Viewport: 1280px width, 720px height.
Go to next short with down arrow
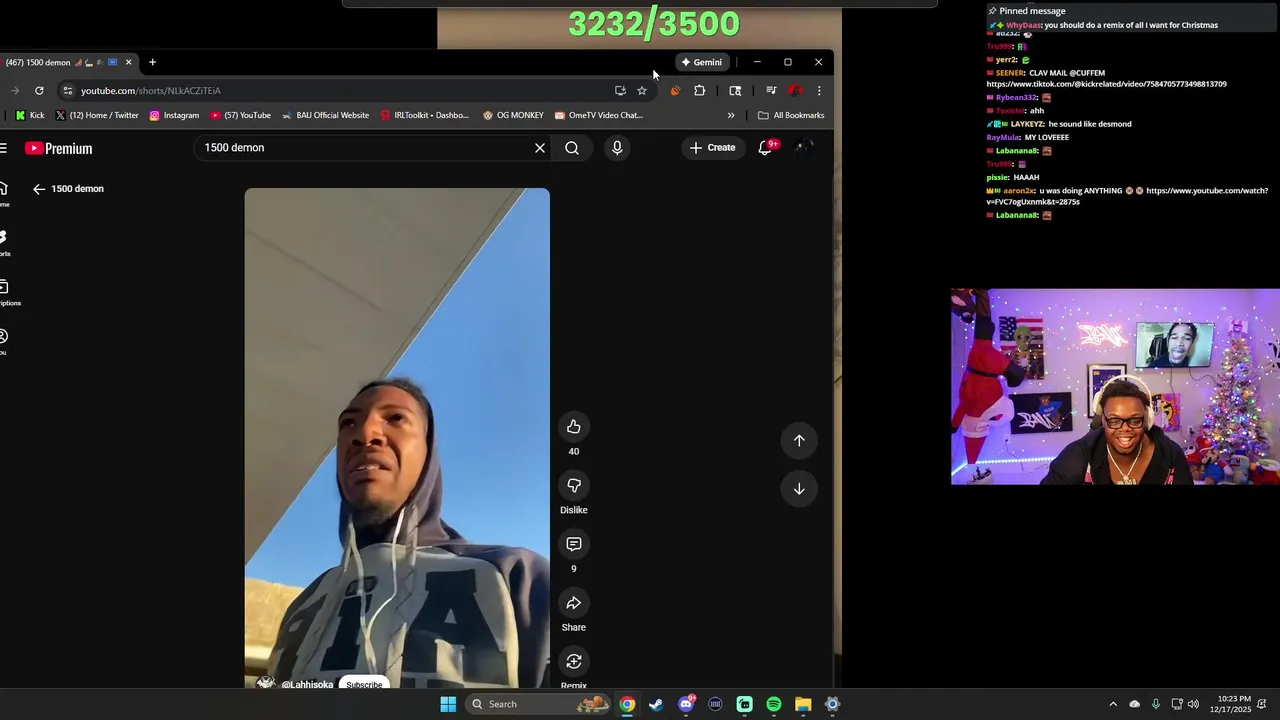799,489
